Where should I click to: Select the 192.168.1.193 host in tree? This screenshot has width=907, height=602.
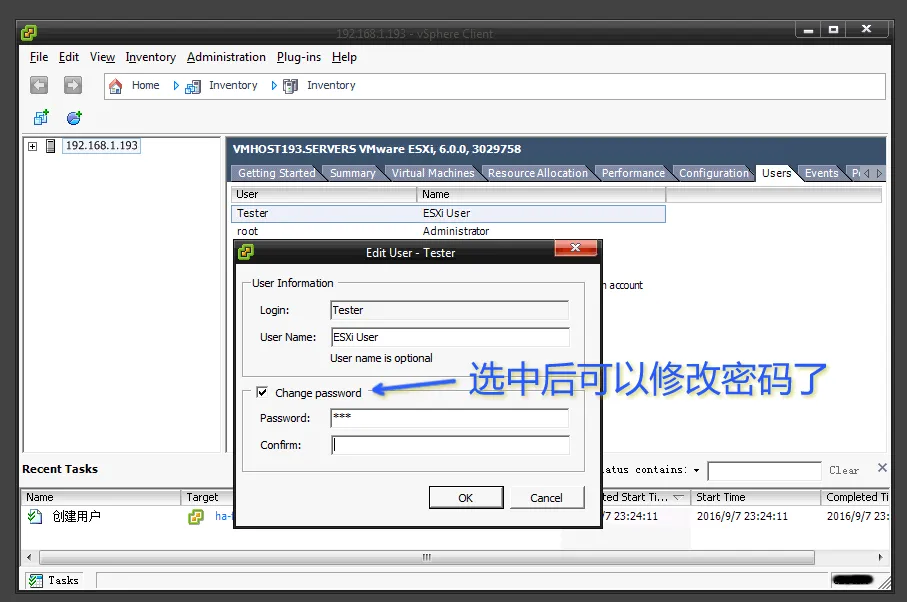[x=102, y=146]
